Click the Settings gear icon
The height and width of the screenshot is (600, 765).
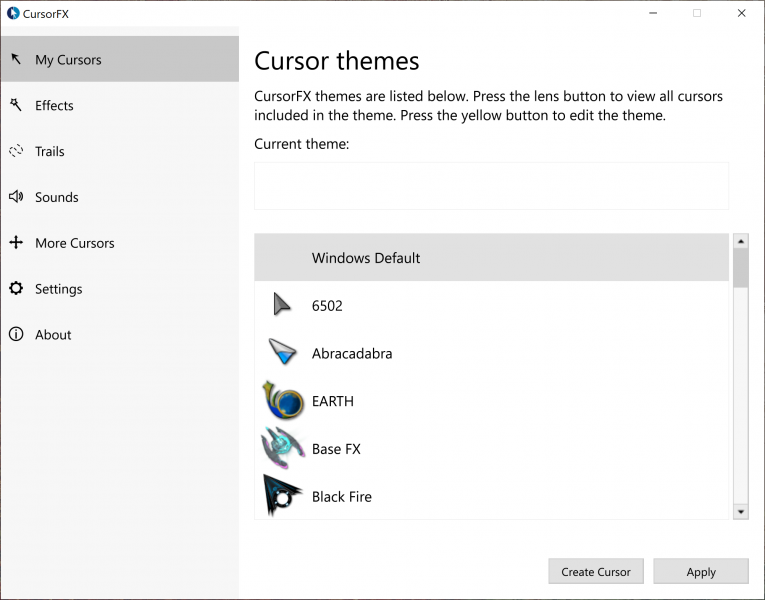(x=16, y=288)
